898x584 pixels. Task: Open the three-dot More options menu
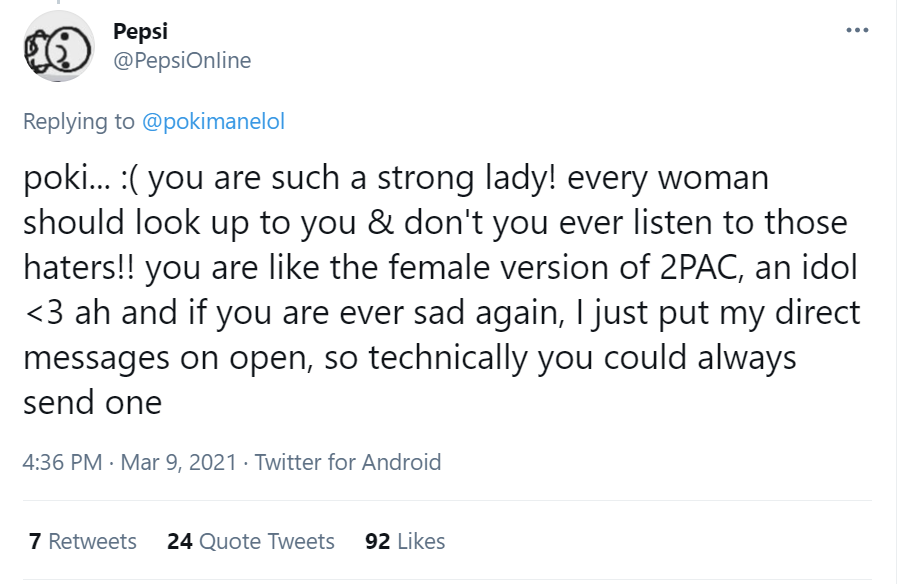[857, 30]
